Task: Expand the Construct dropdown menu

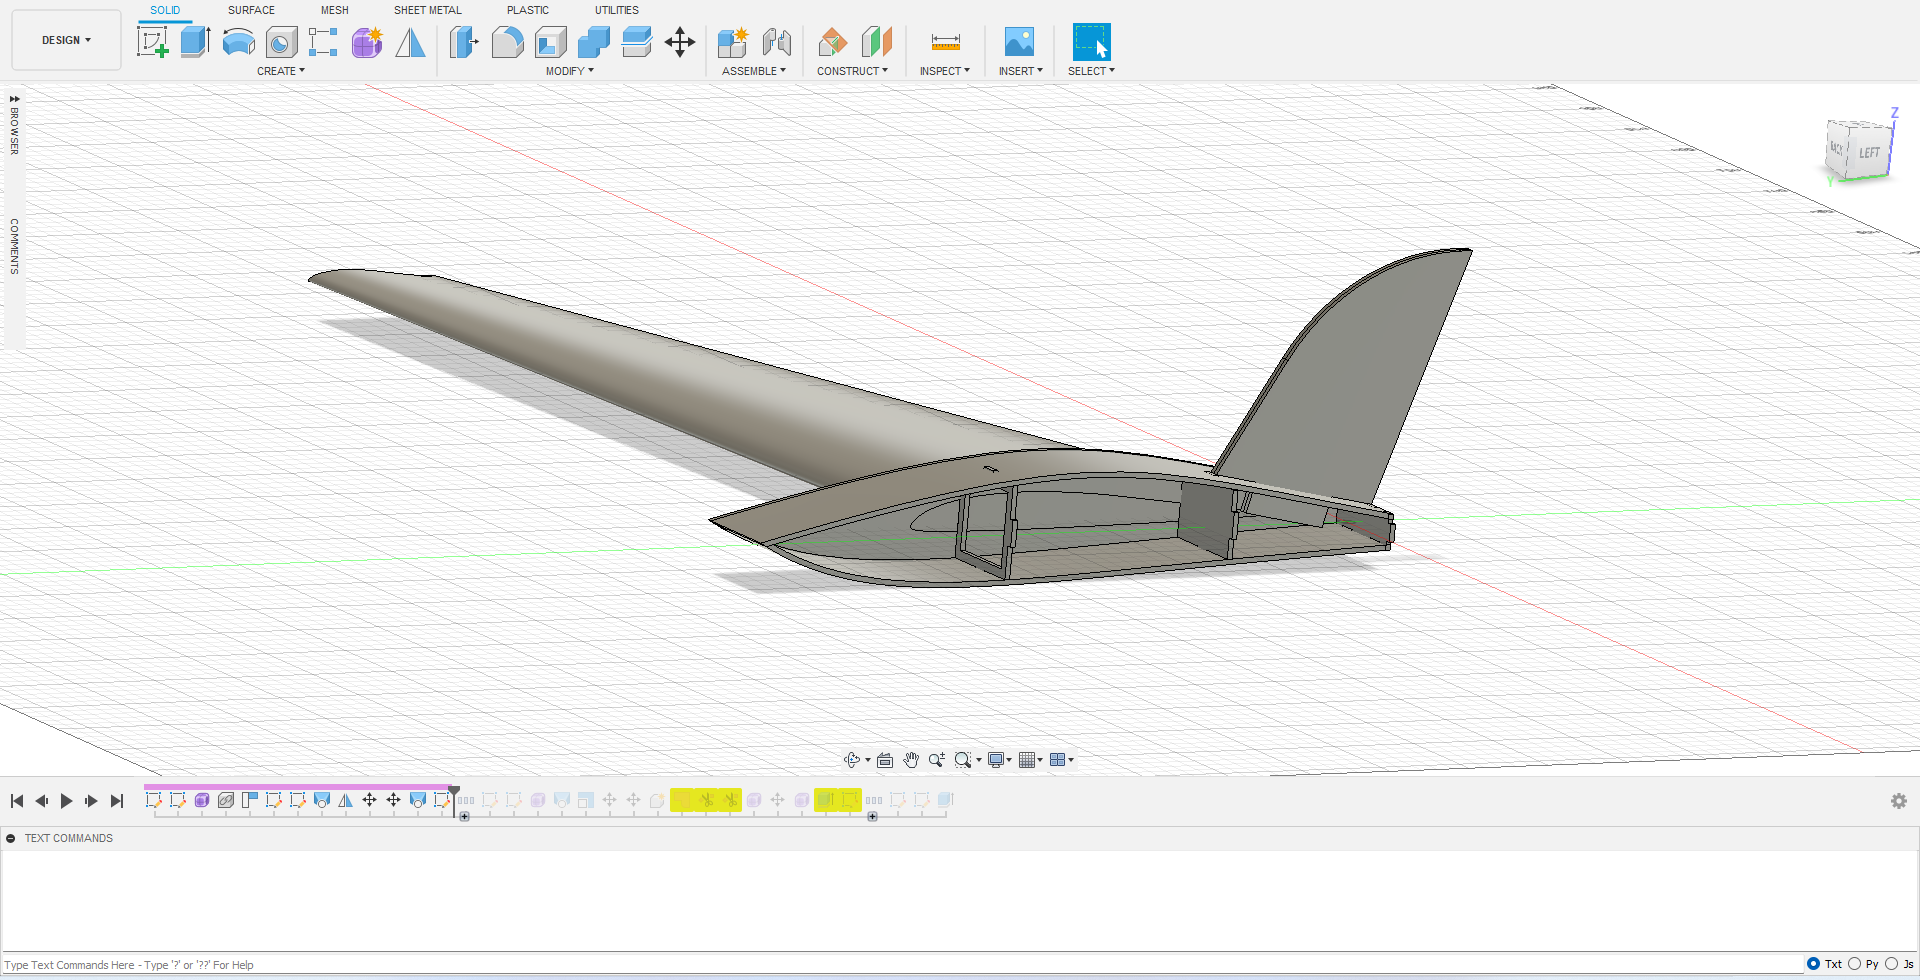Action: (852, 71)
